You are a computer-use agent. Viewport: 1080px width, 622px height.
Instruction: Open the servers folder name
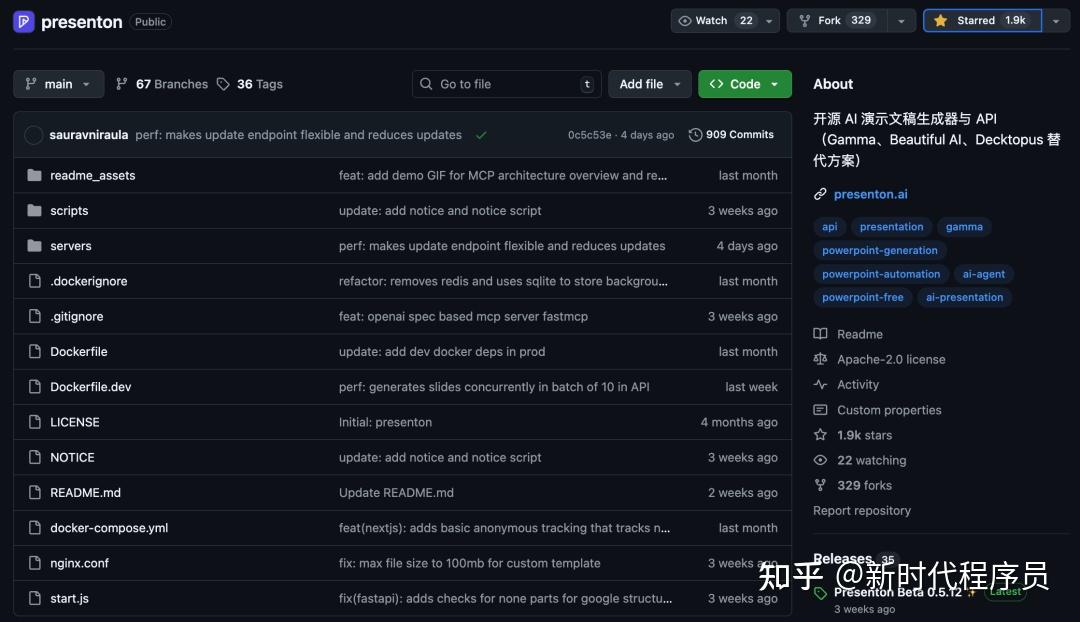point(70,246)
